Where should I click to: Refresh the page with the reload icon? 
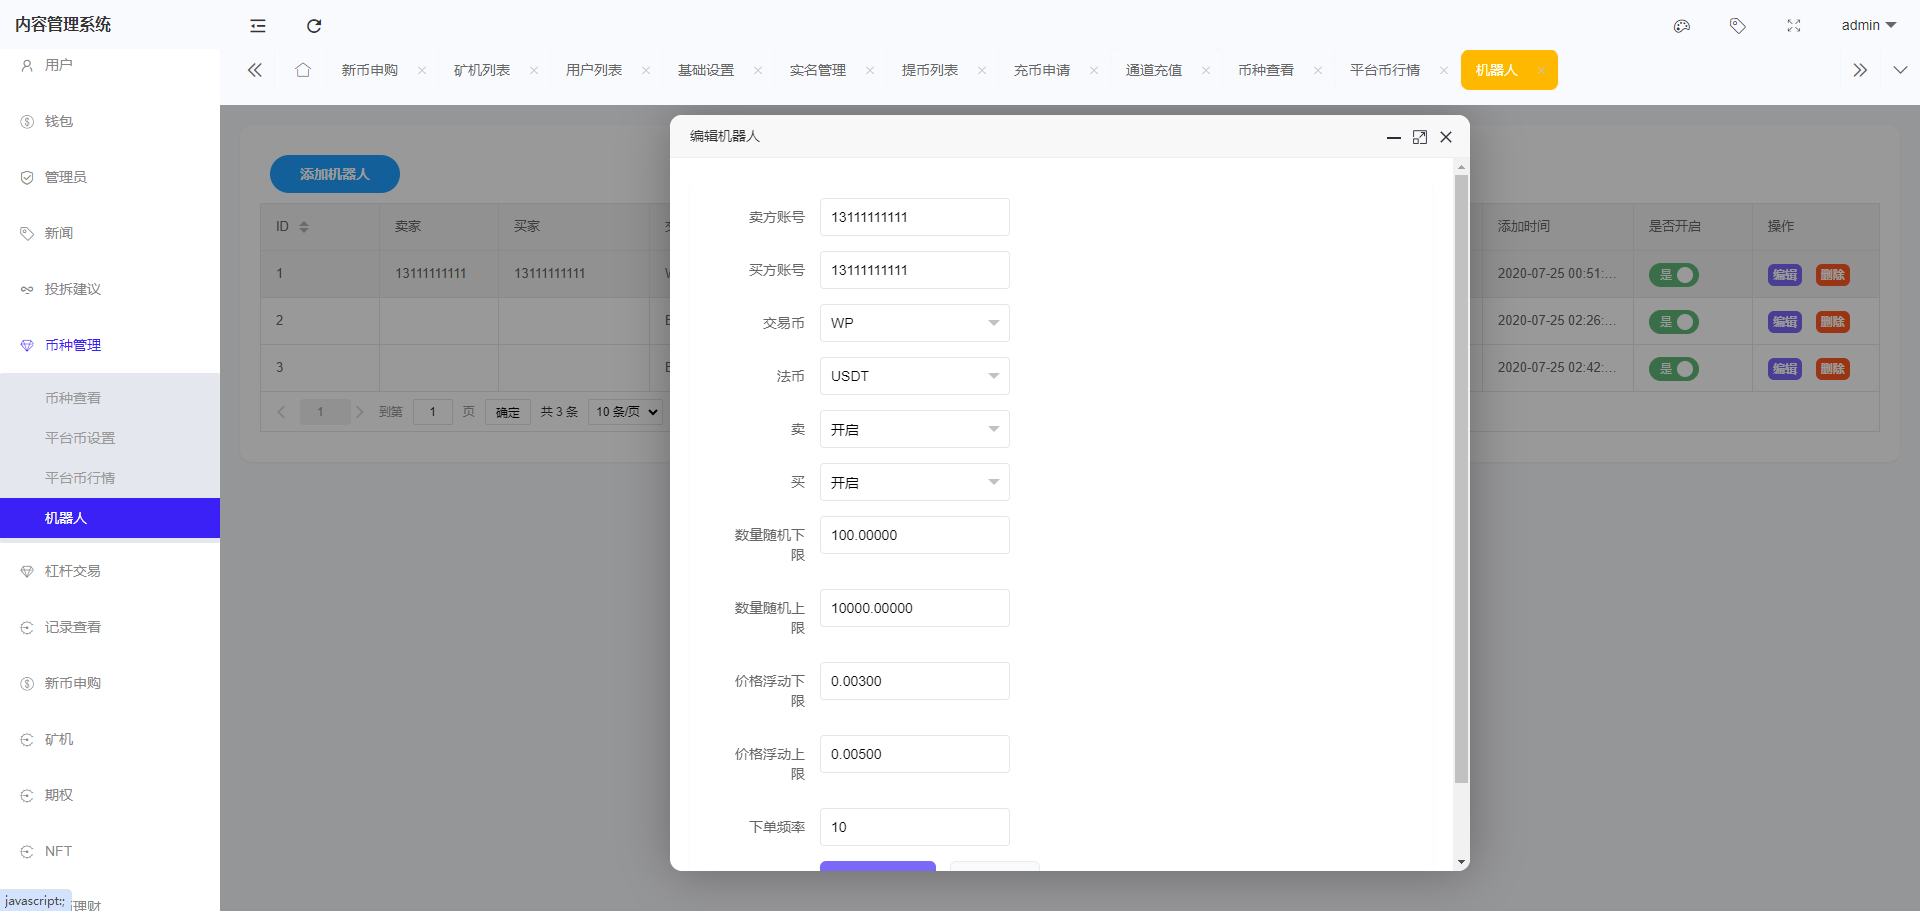[313, 25]
